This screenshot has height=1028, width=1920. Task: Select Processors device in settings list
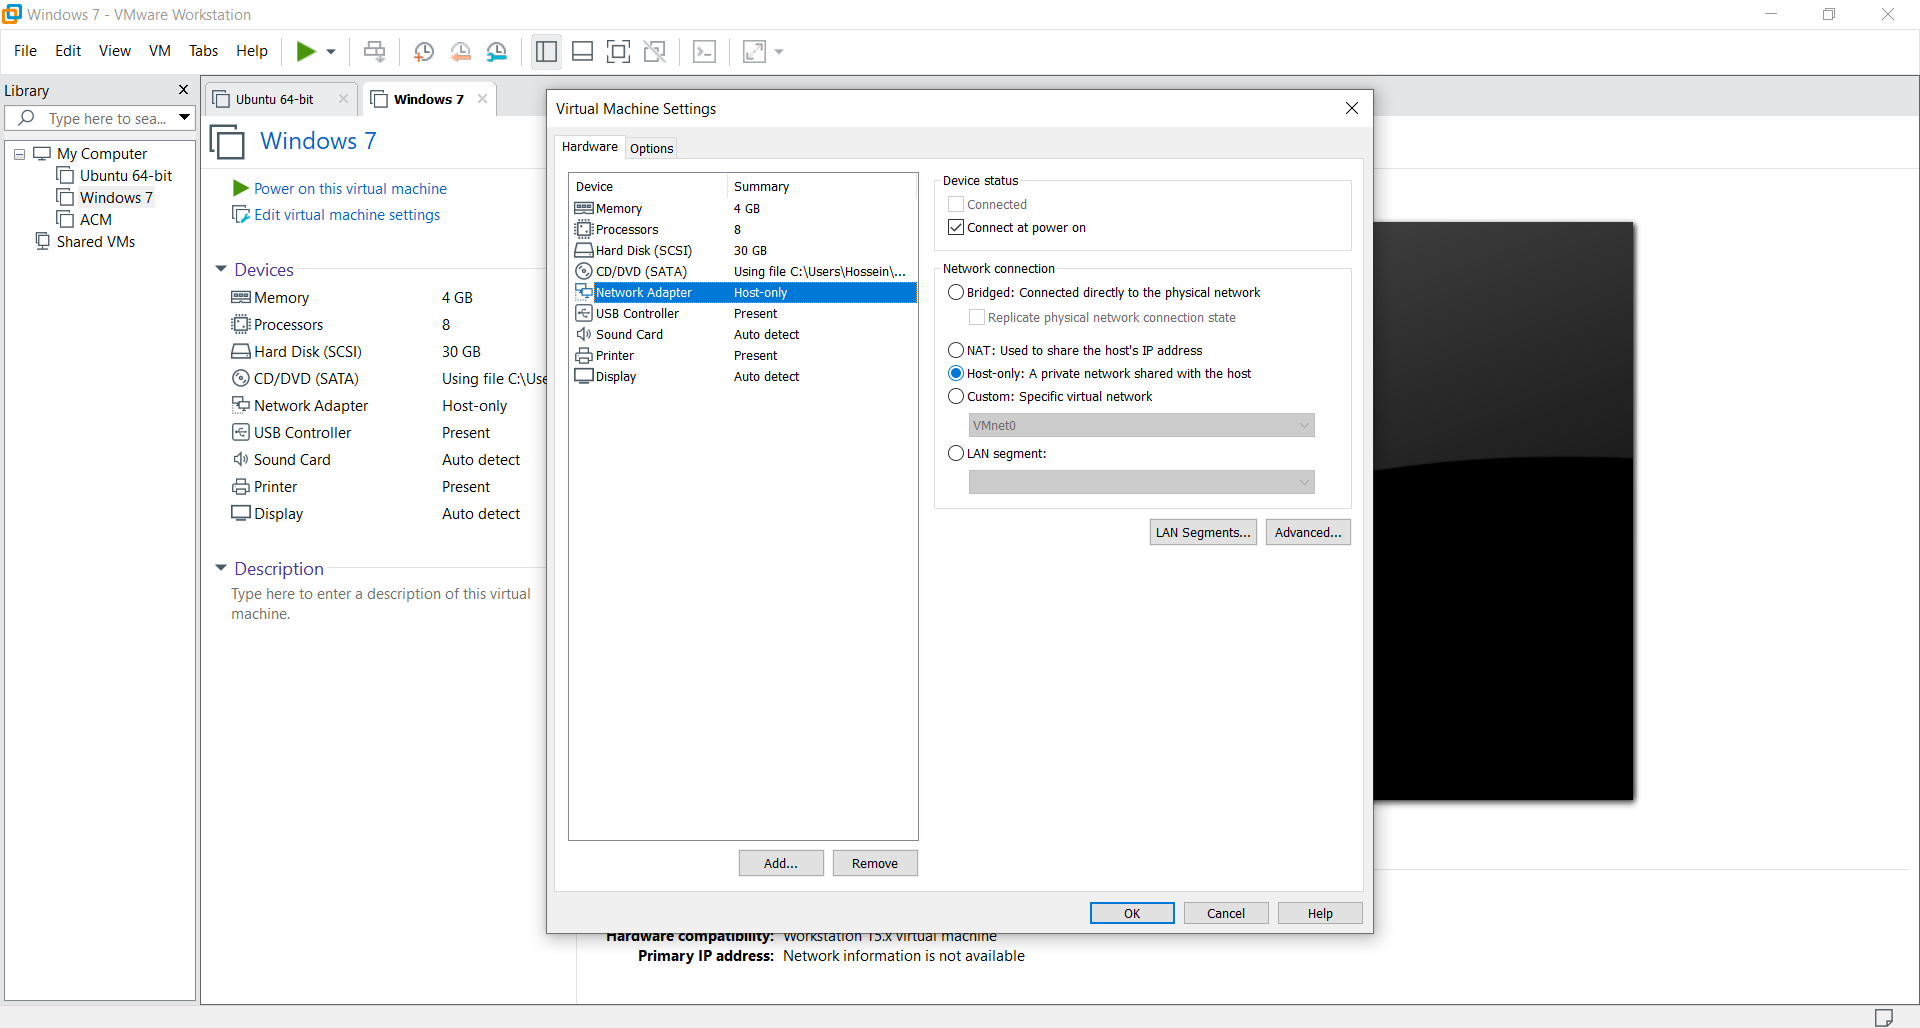(x=742, y=229)
